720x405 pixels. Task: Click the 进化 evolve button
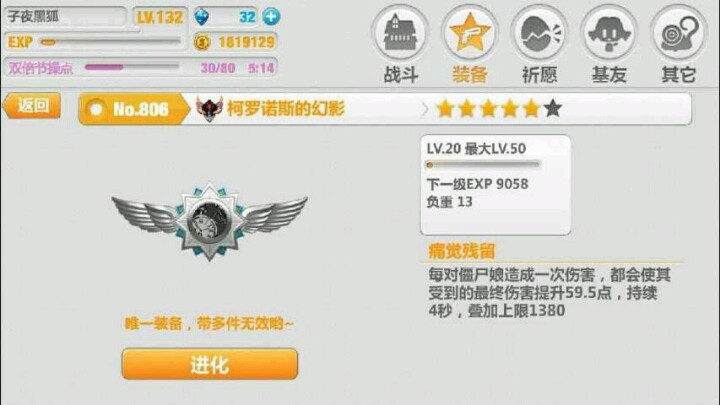coord(210,364)
